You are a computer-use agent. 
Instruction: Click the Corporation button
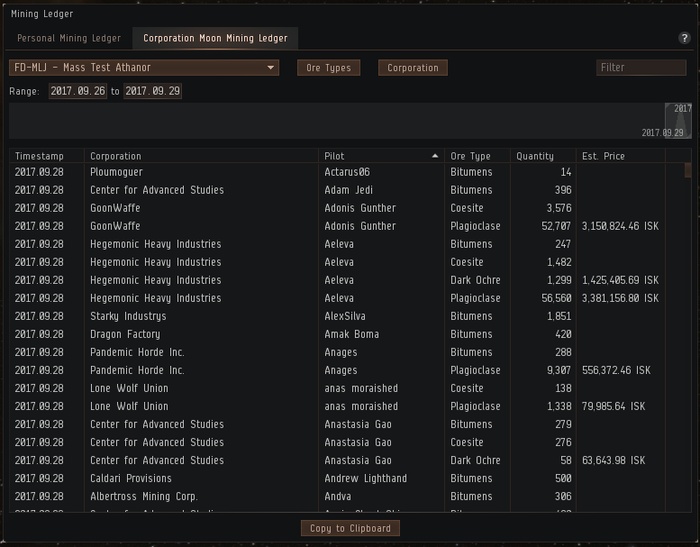413,68
